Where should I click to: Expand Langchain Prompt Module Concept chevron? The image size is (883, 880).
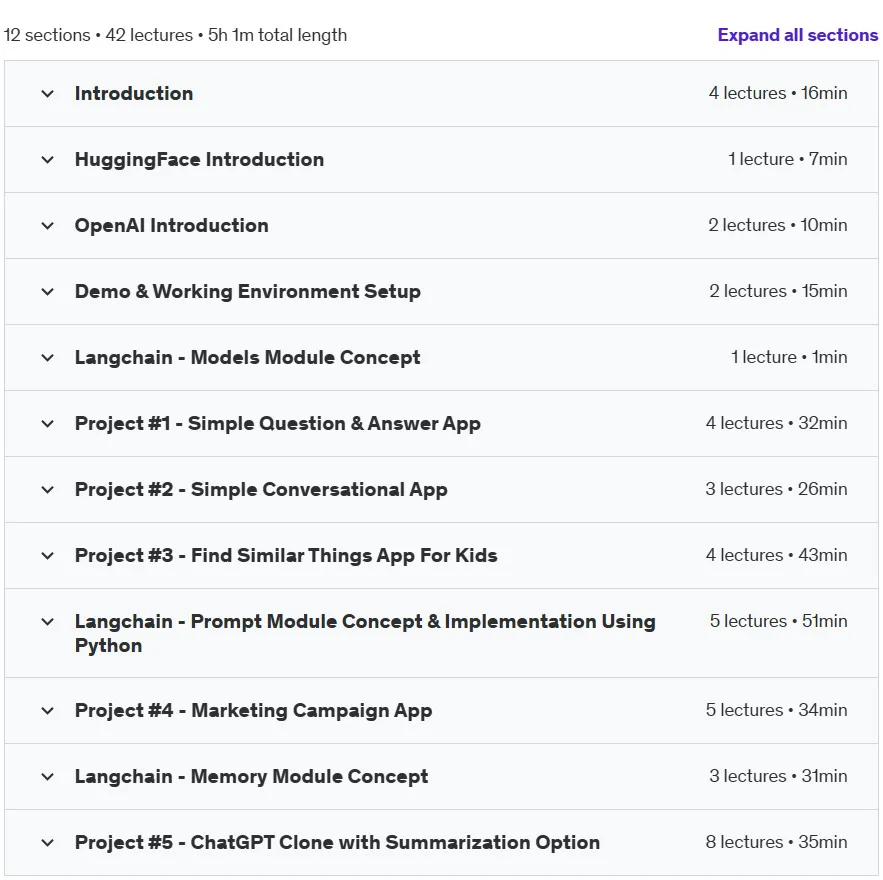[x=48, y=622]
